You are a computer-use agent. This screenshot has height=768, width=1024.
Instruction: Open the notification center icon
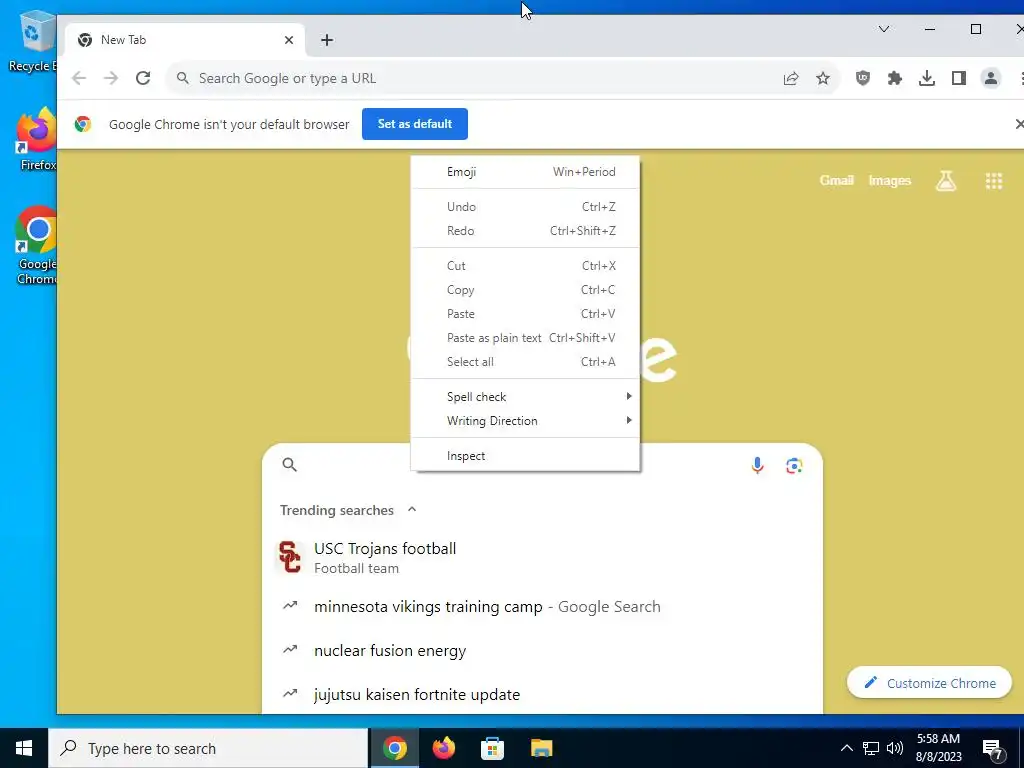coord(993,750)
